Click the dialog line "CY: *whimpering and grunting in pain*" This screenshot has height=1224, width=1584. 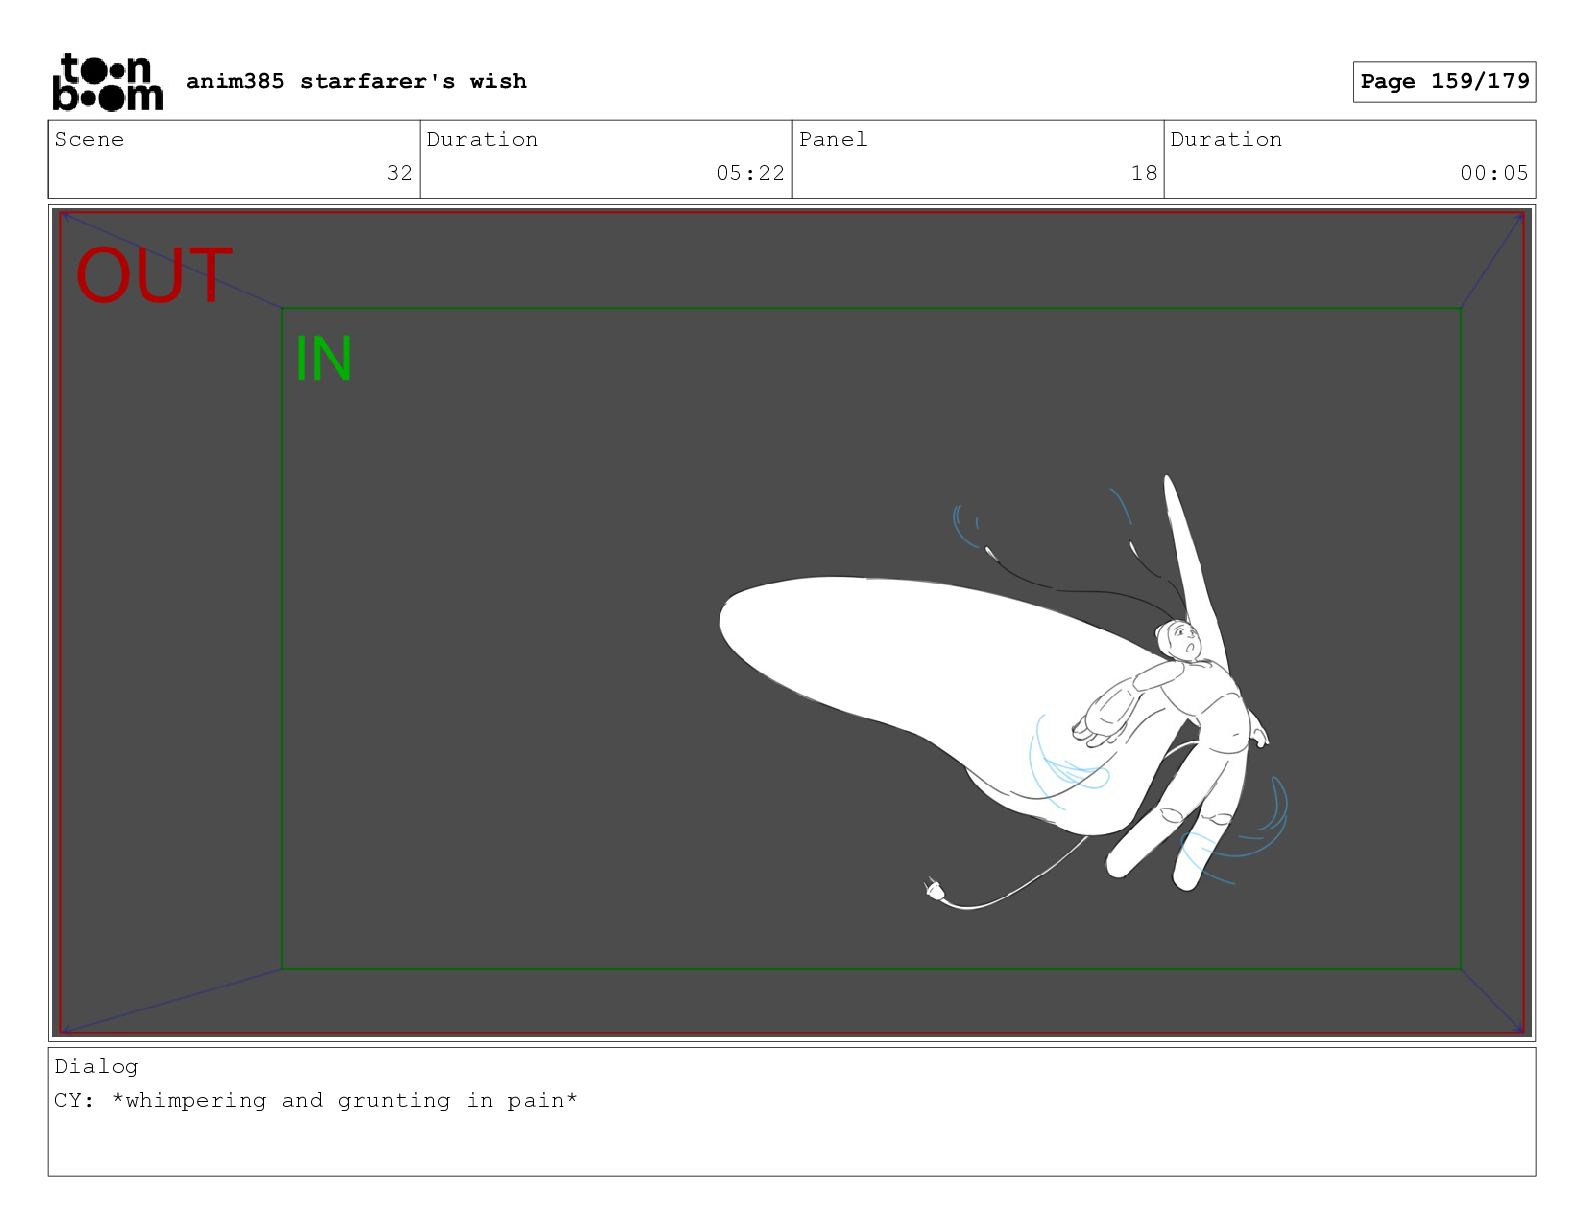[316, 1101]
